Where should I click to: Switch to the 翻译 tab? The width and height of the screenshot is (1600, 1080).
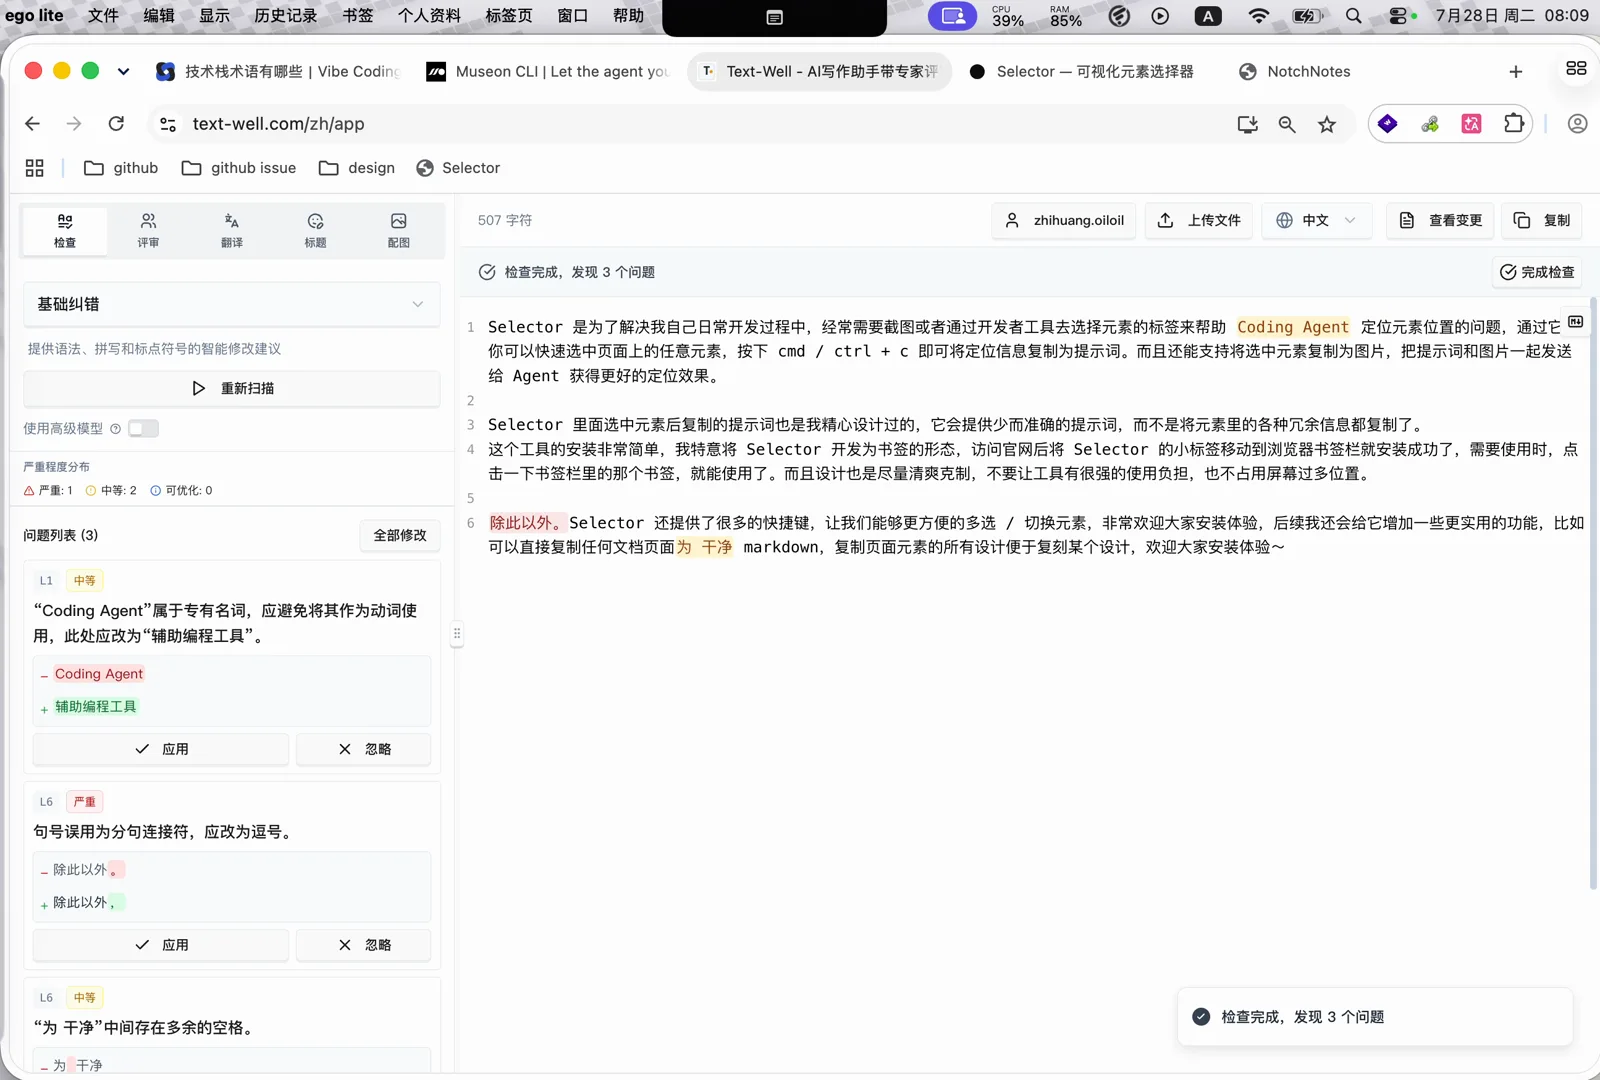tap(232, 231)
